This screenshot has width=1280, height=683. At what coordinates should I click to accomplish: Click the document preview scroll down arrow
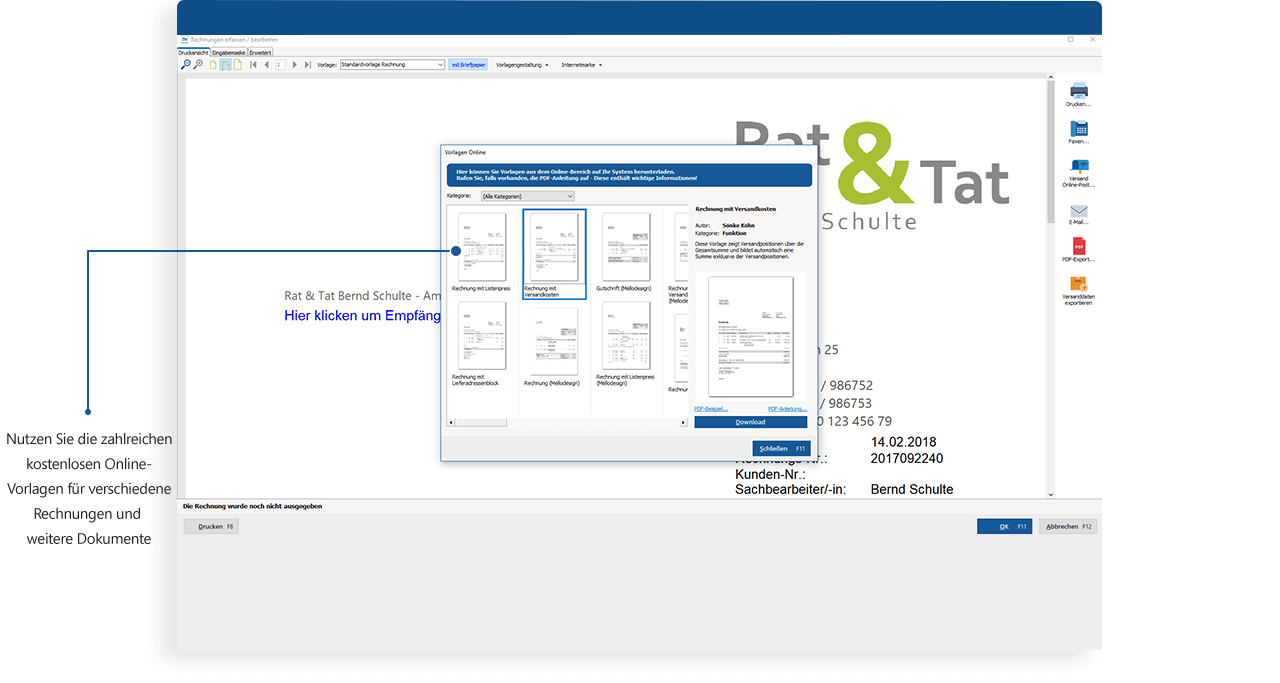pyautogui.click(x=1050, y=494)
